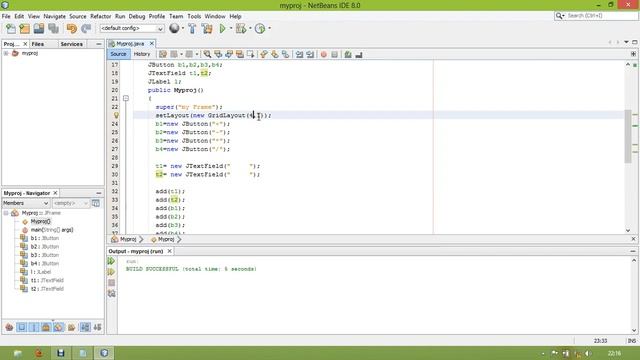Toggle Show Inner Classes filter in Navigator
Screen dimensions: 640x360
click(59, 327)
